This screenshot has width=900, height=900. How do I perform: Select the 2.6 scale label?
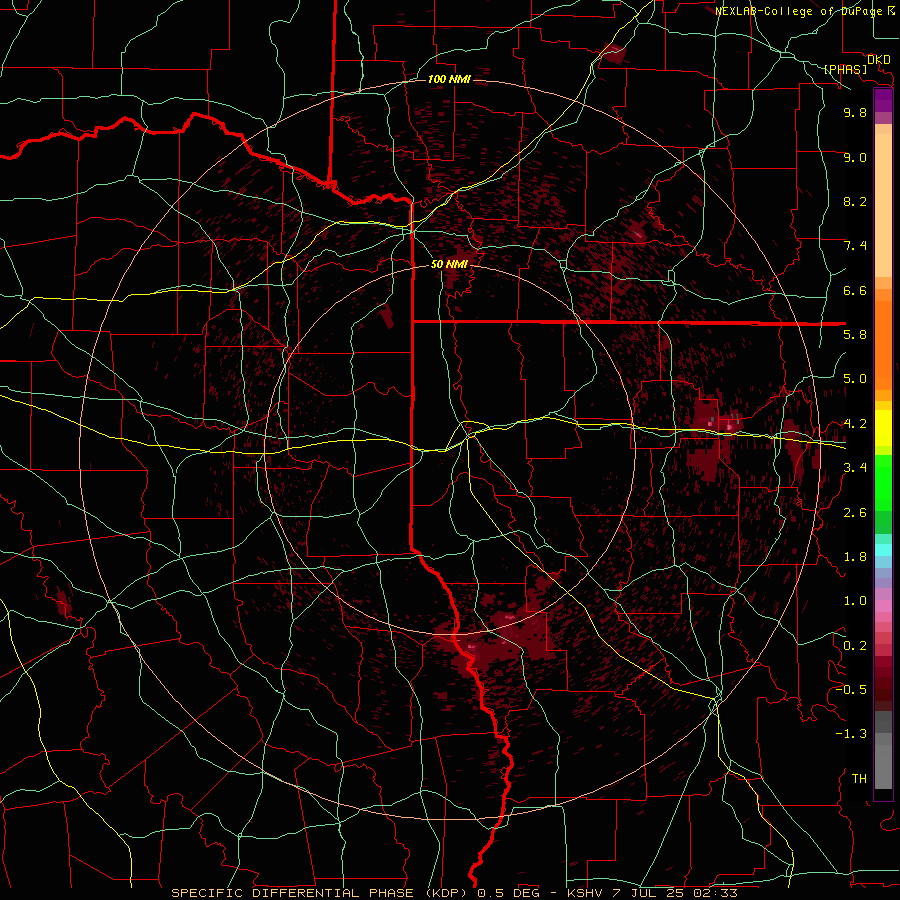[855, 513]
